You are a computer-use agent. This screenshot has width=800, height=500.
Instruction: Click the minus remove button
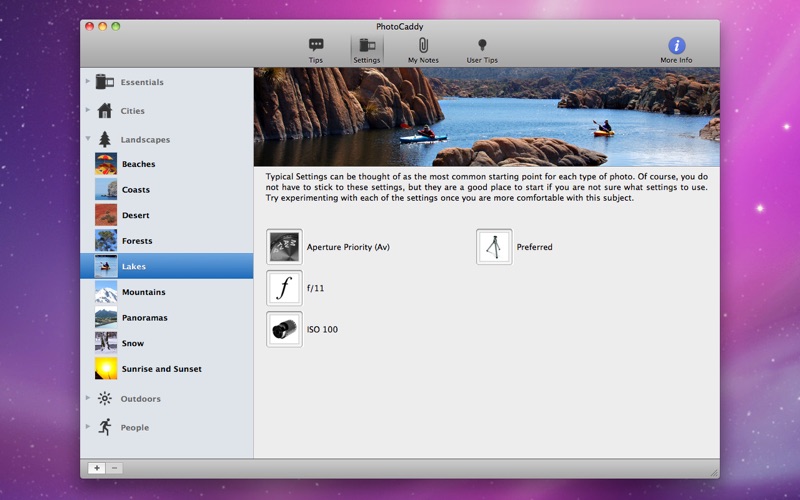(114, 468)
